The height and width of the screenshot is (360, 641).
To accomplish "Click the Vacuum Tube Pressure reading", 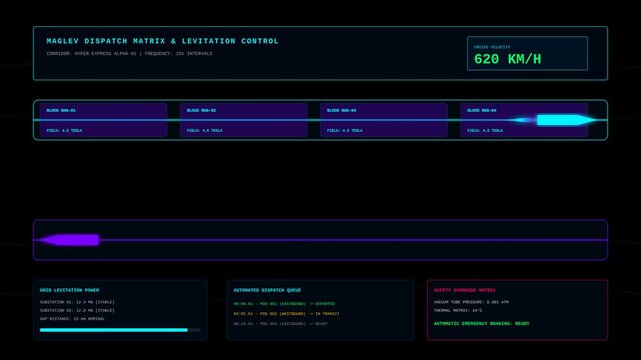I will [471, 302].
